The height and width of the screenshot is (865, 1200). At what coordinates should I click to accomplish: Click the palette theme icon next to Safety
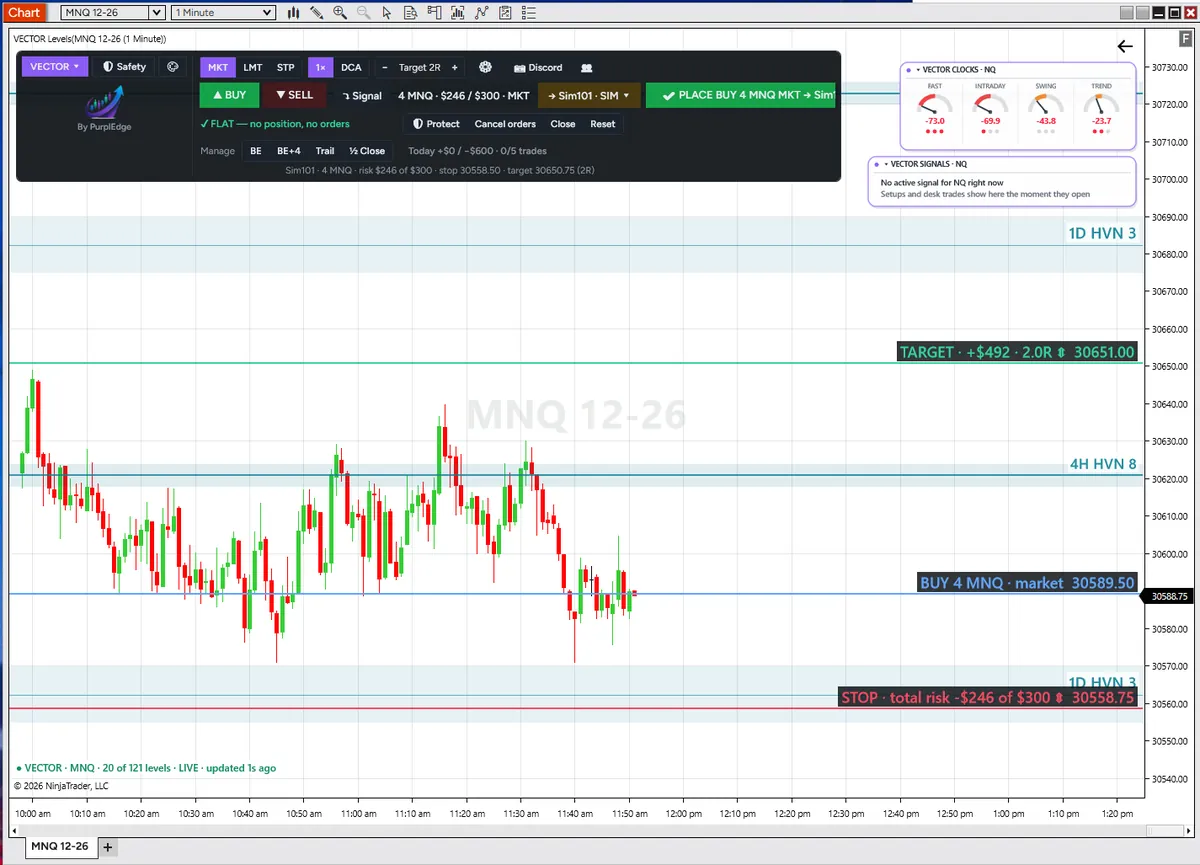(172, 67)
